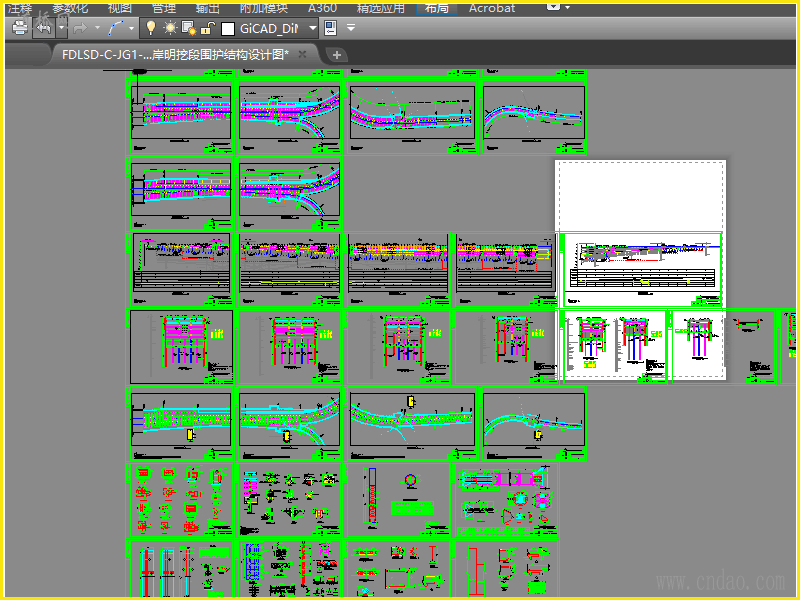Image resolution: width=800 pixels, height=600 pixels.
Task: Open the 输出 ribbon tab
Action: pyautogui.click(x=208, y=9)
